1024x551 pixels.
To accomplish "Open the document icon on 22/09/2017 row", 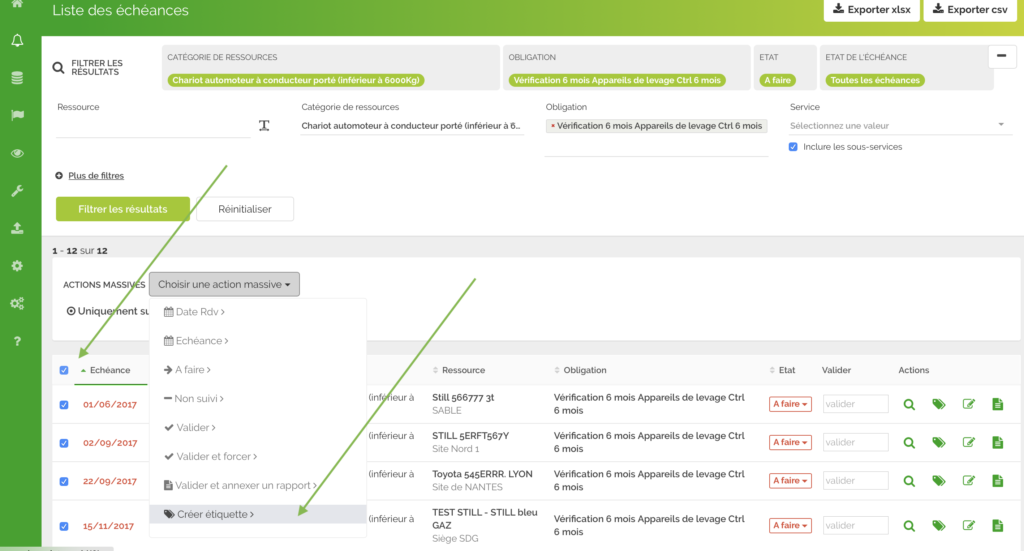I will coord(997,481).
